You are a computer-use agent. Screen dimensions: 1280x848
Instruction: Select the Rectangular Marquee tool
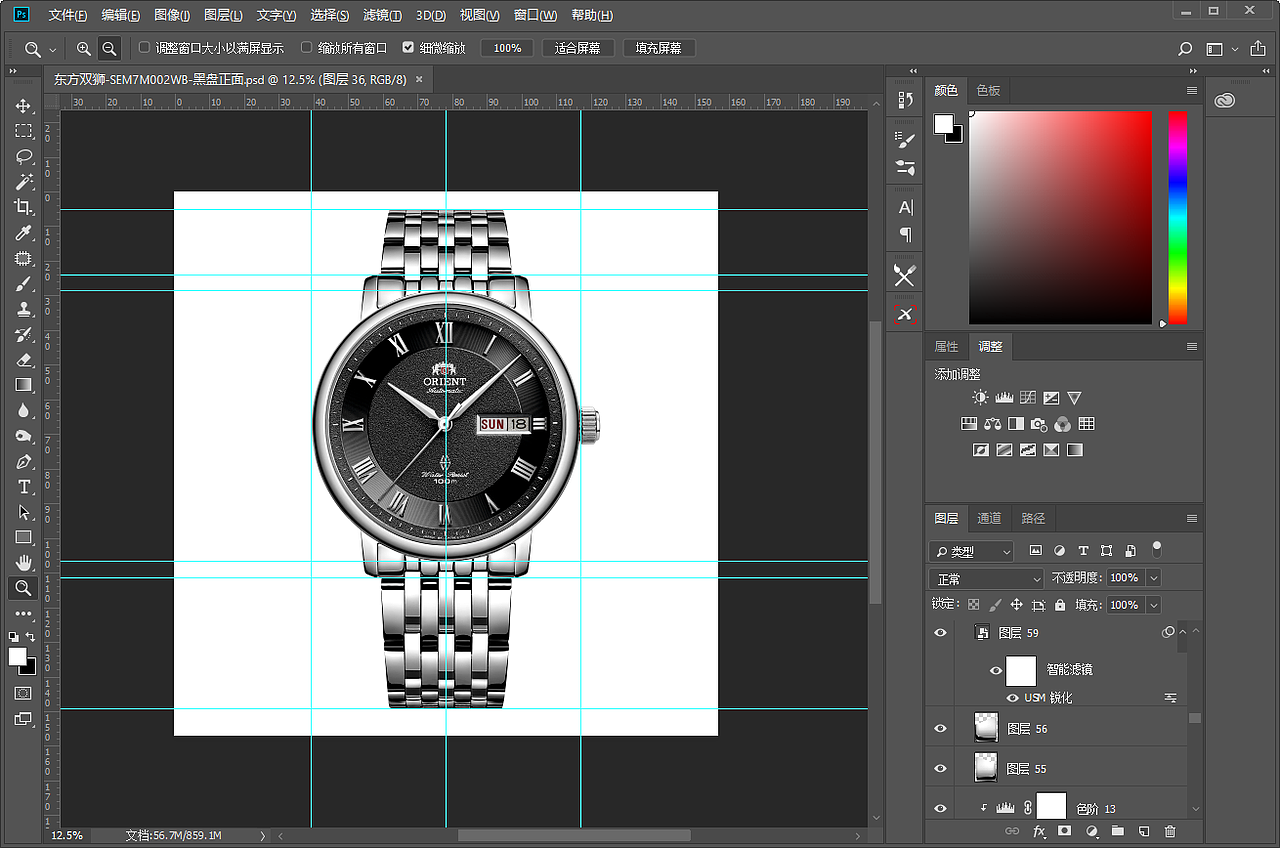[23, 131]
